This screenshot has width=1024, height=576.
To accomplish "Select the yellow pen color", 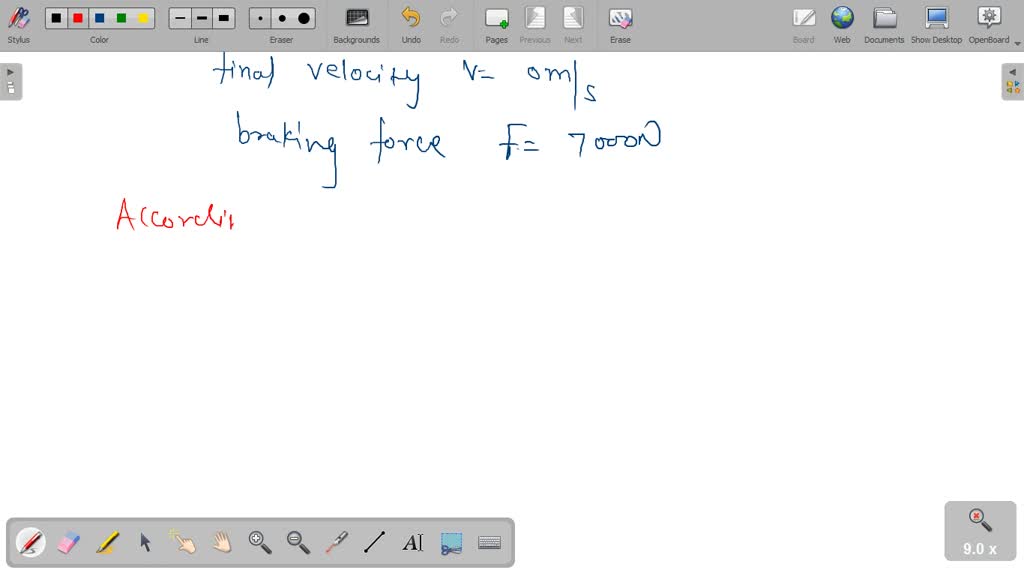I will point(142,18).
